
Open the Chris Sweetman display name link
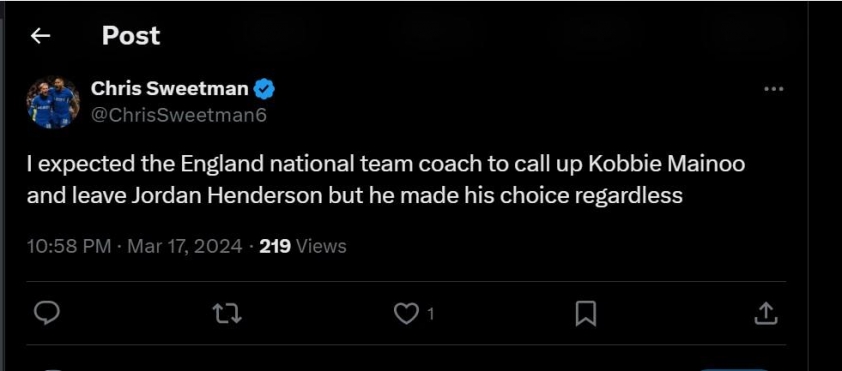point(170,89)
